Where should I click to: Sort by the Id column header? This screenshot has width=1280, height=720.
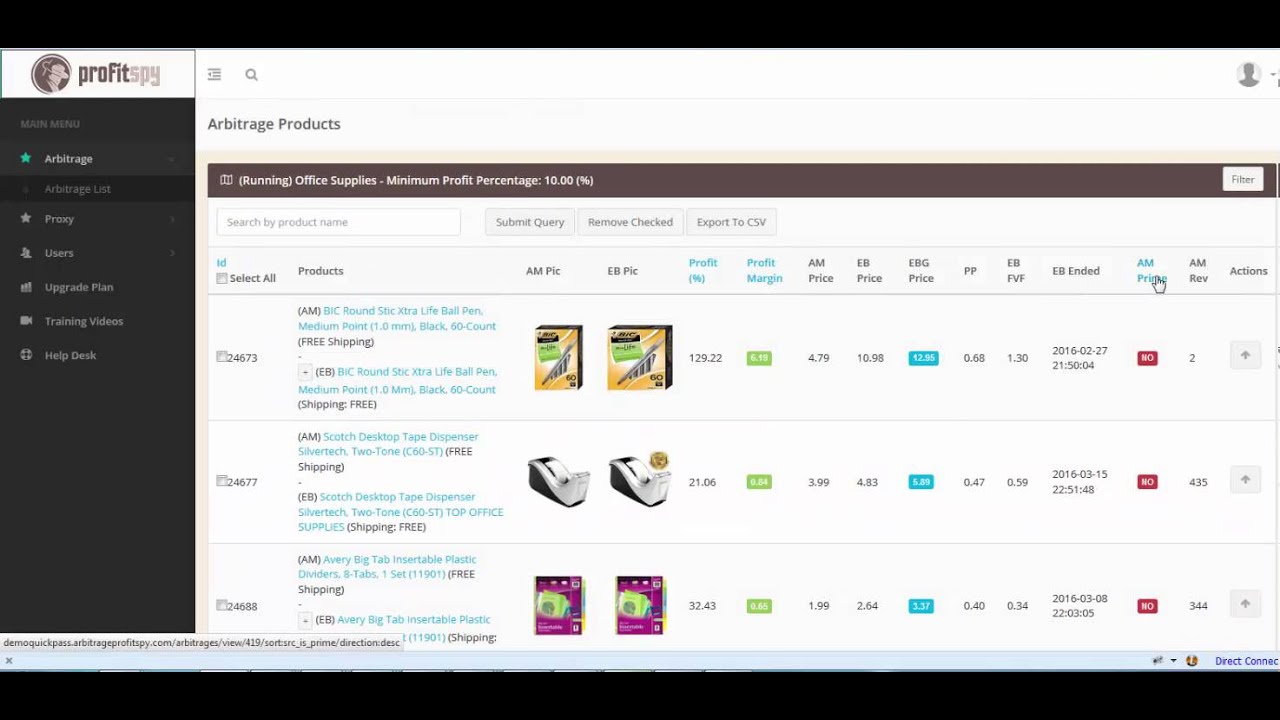(221, 263)
